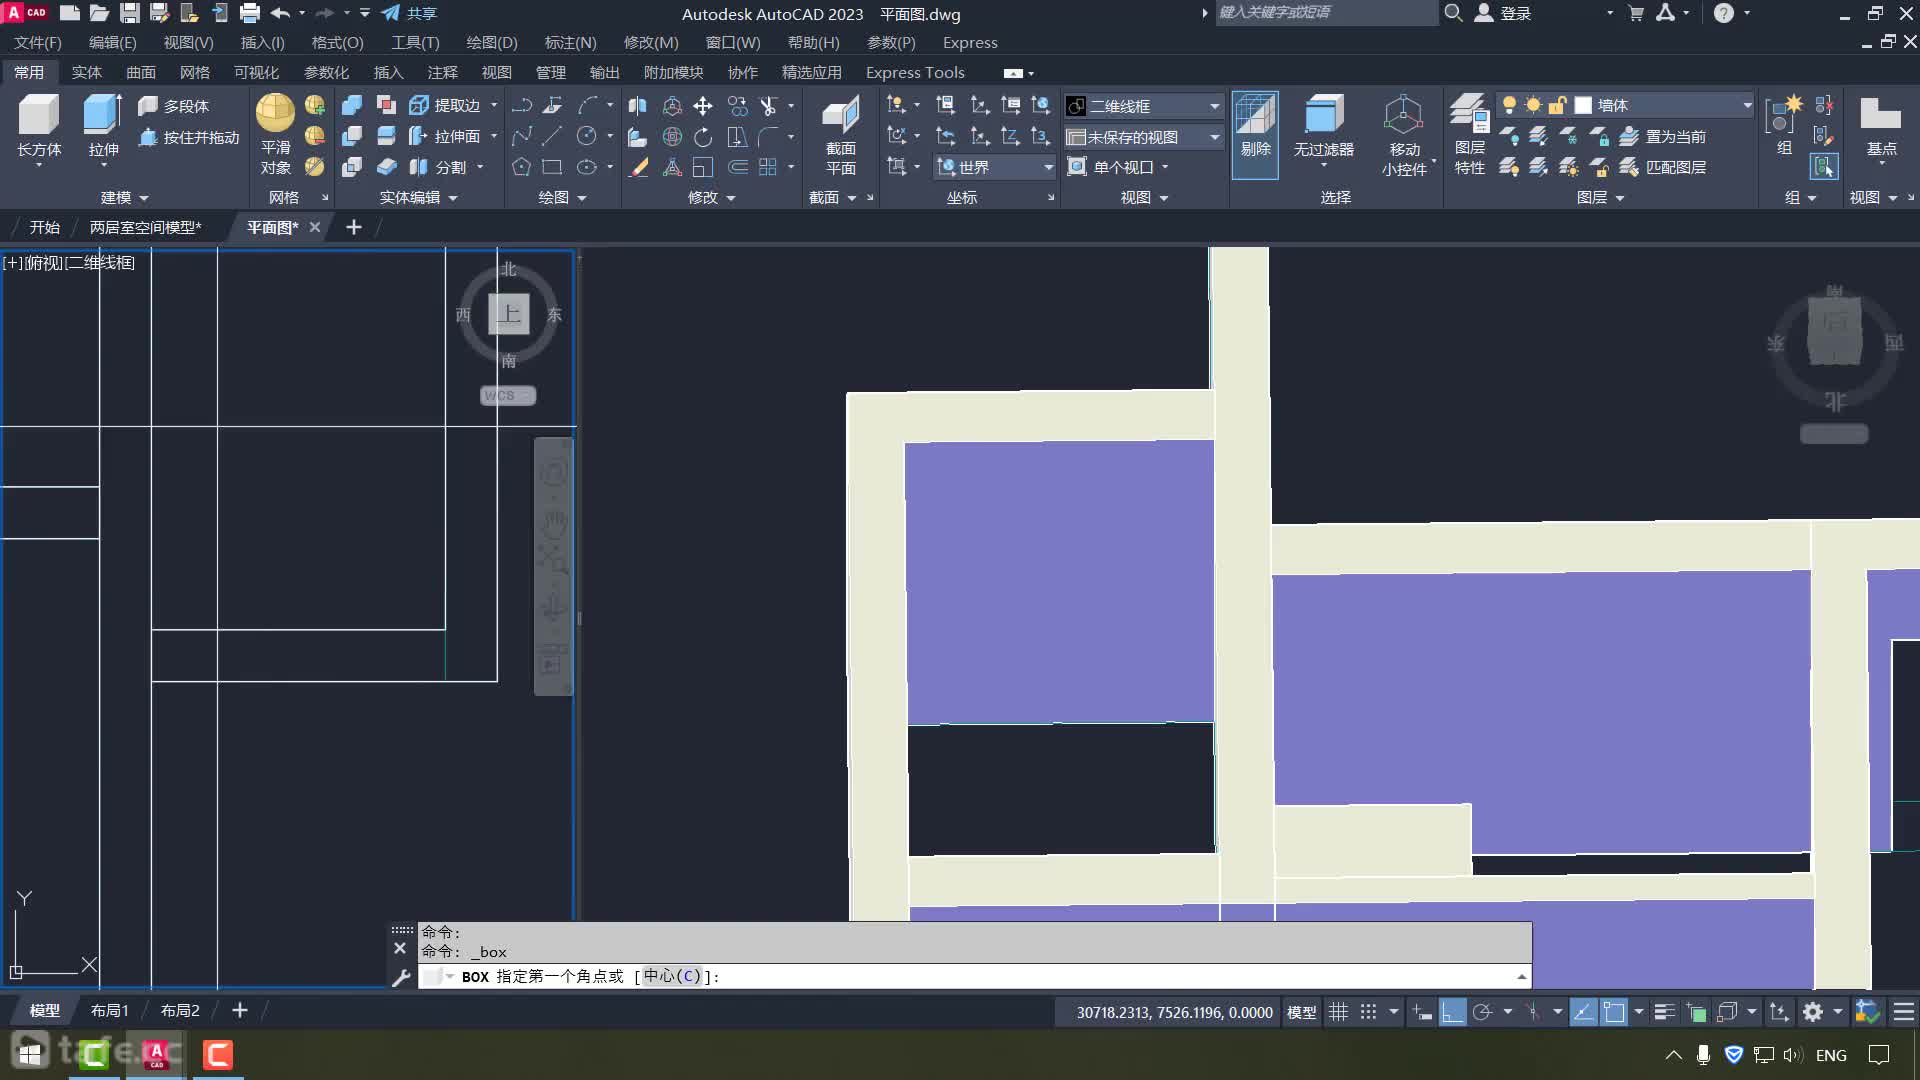
Task: Open visual style dropdown 二维线框
Action: click(x=1144, y=106)
